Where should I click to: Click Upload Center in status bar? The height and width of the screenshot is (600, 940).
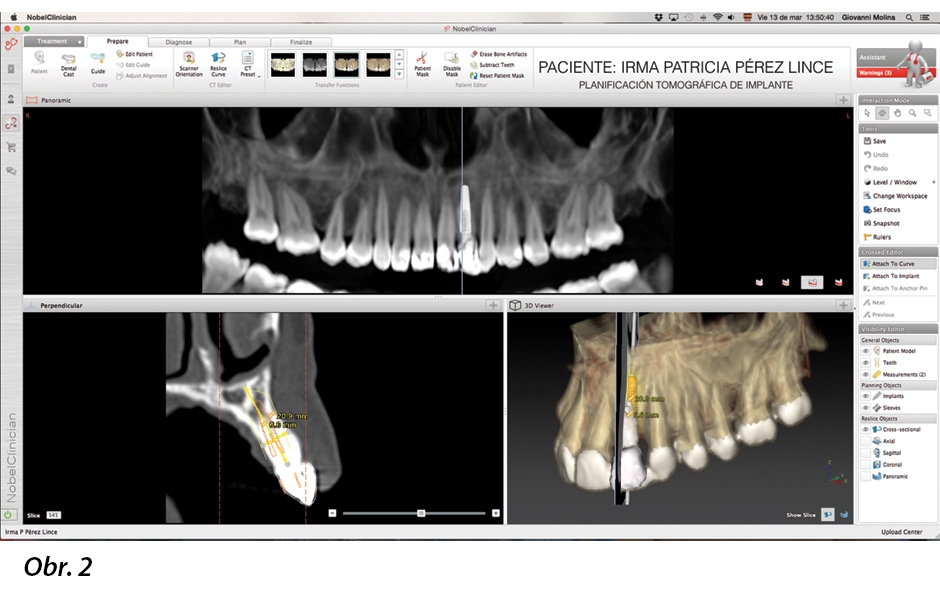coord(902,532)
